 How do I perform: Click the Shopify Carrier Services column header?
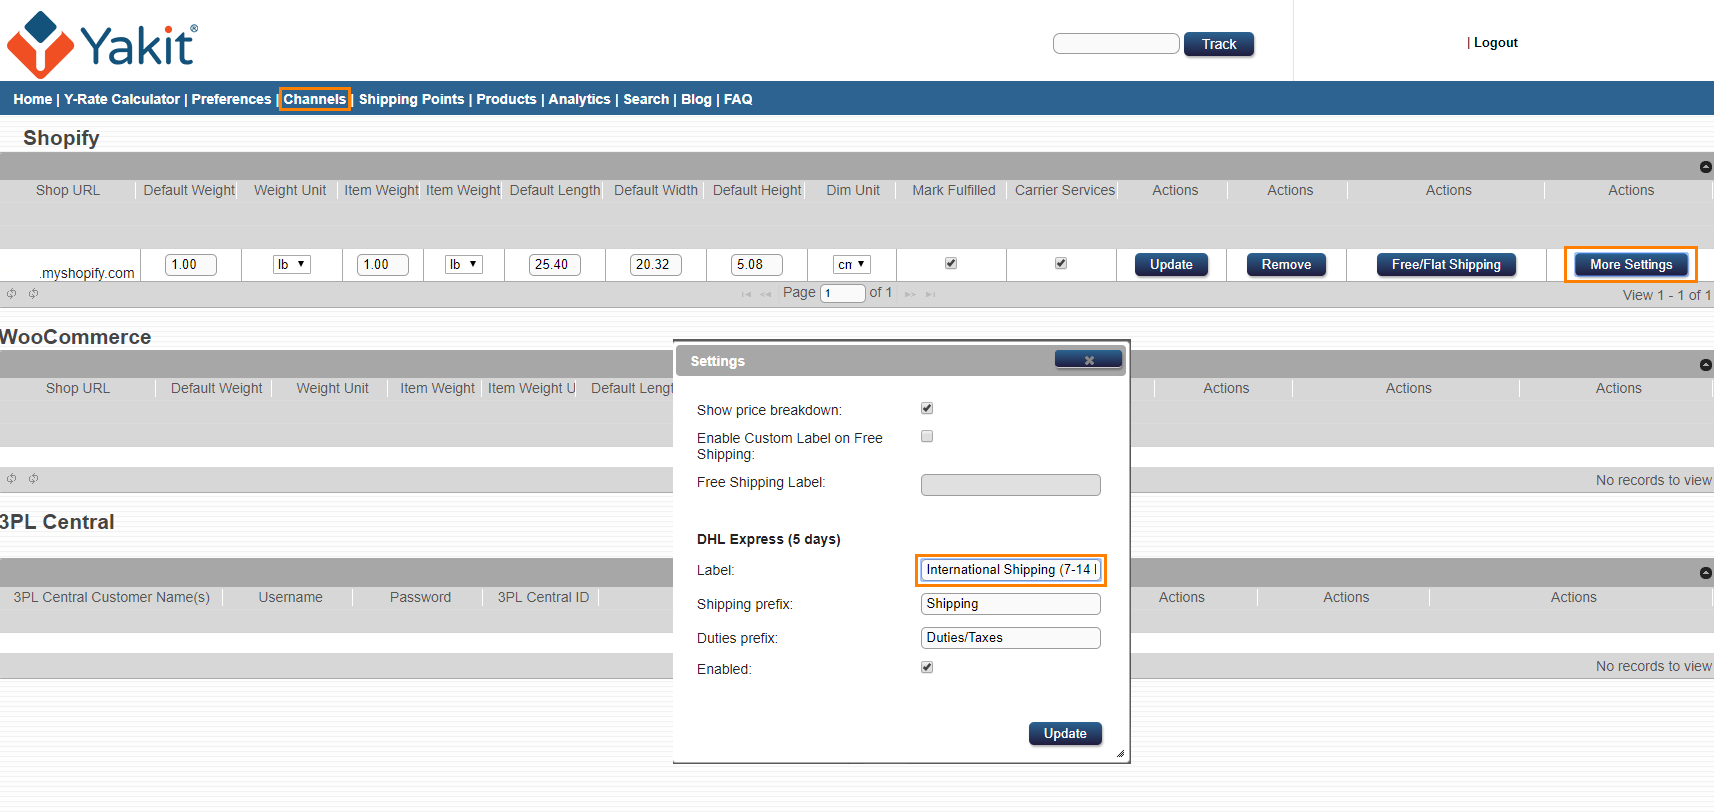point(1064,190)
